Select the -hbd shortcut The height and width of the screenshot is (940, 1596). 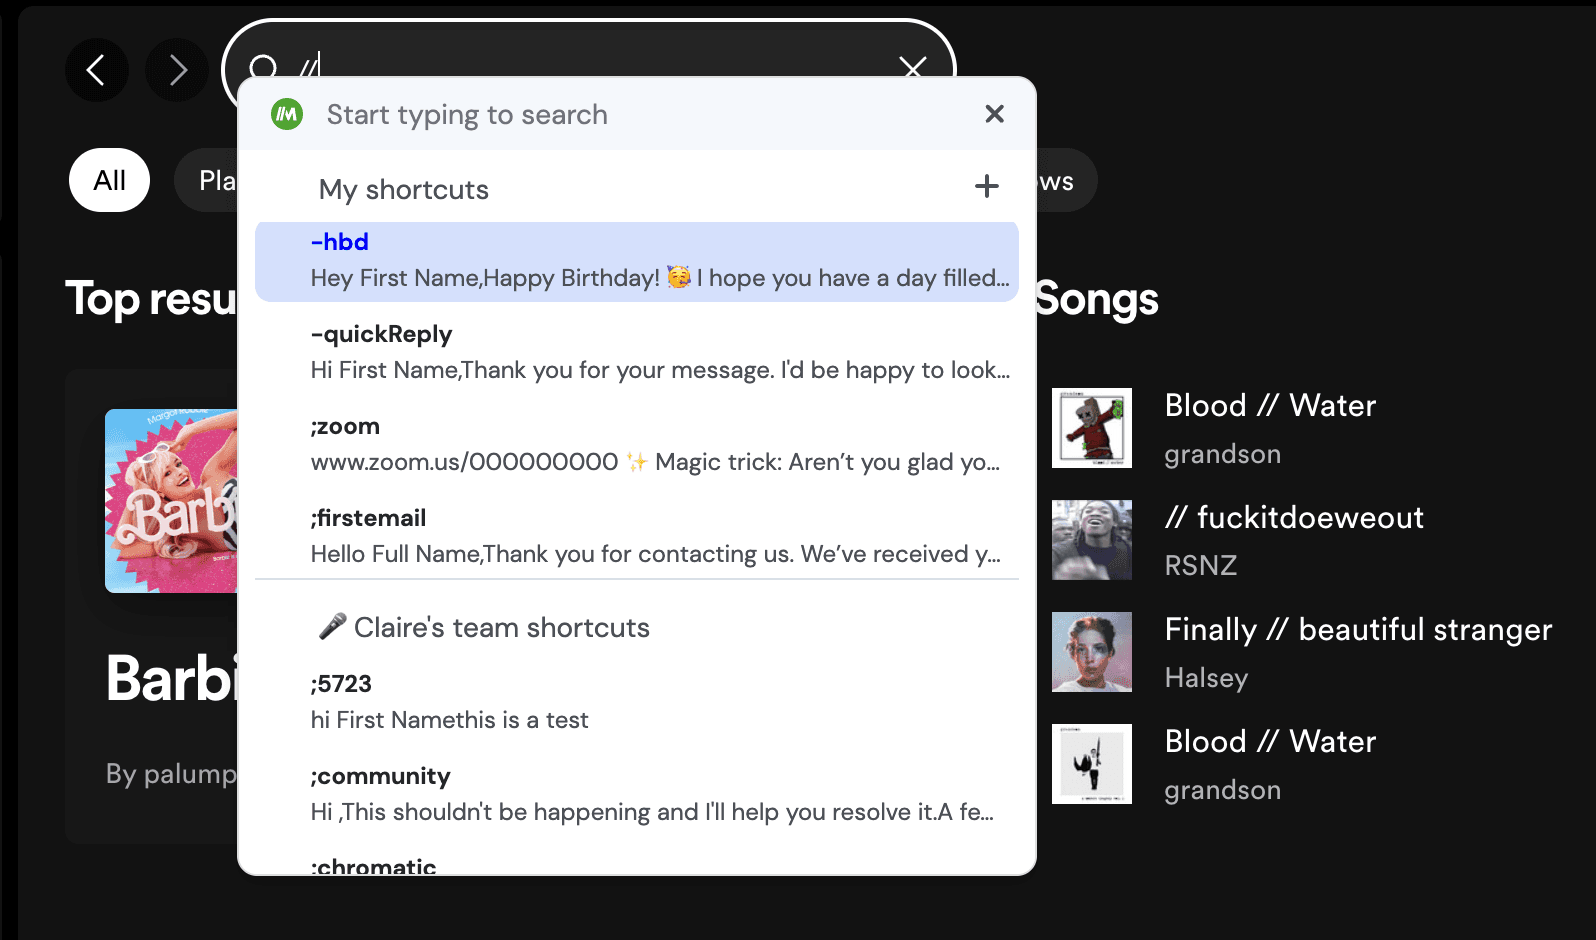point(637,261)
